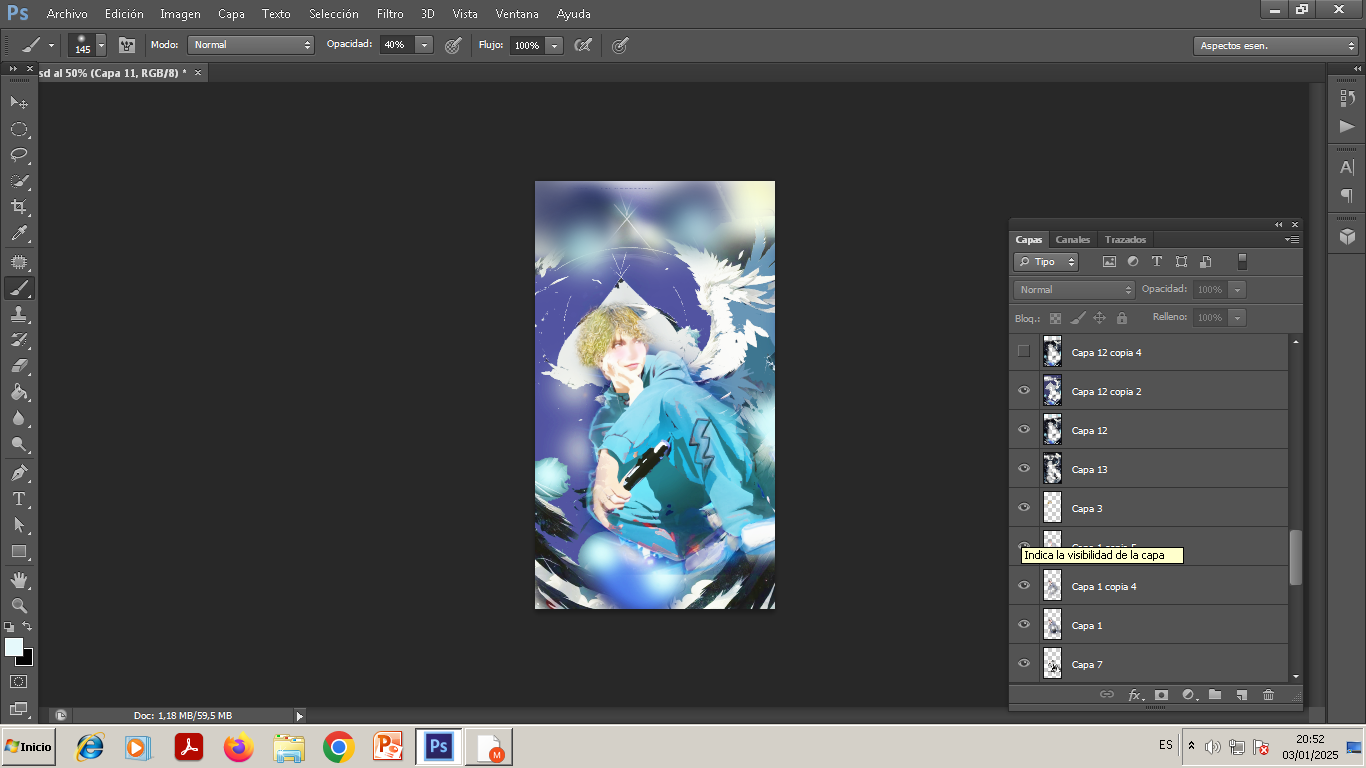Select the Quick Selection tool
The image size is (1366, 768).
pyautogui.click(x=19, y=181)
